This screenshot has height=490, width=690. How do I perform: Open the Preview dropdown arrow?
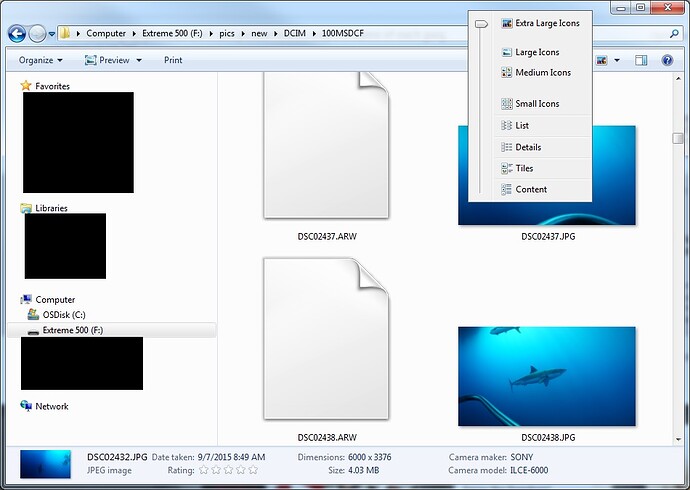click(x=139, y=60)
